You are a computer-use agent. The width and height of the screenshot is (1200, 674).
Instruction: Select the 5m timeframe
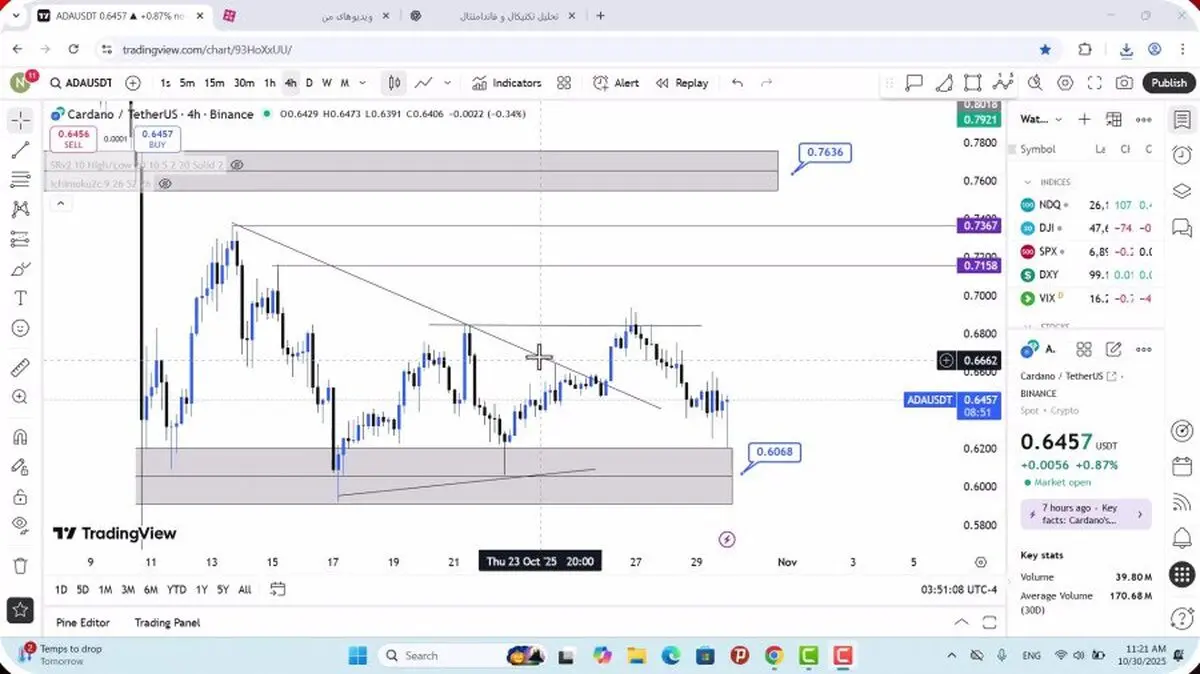click(x=187, y=83)
